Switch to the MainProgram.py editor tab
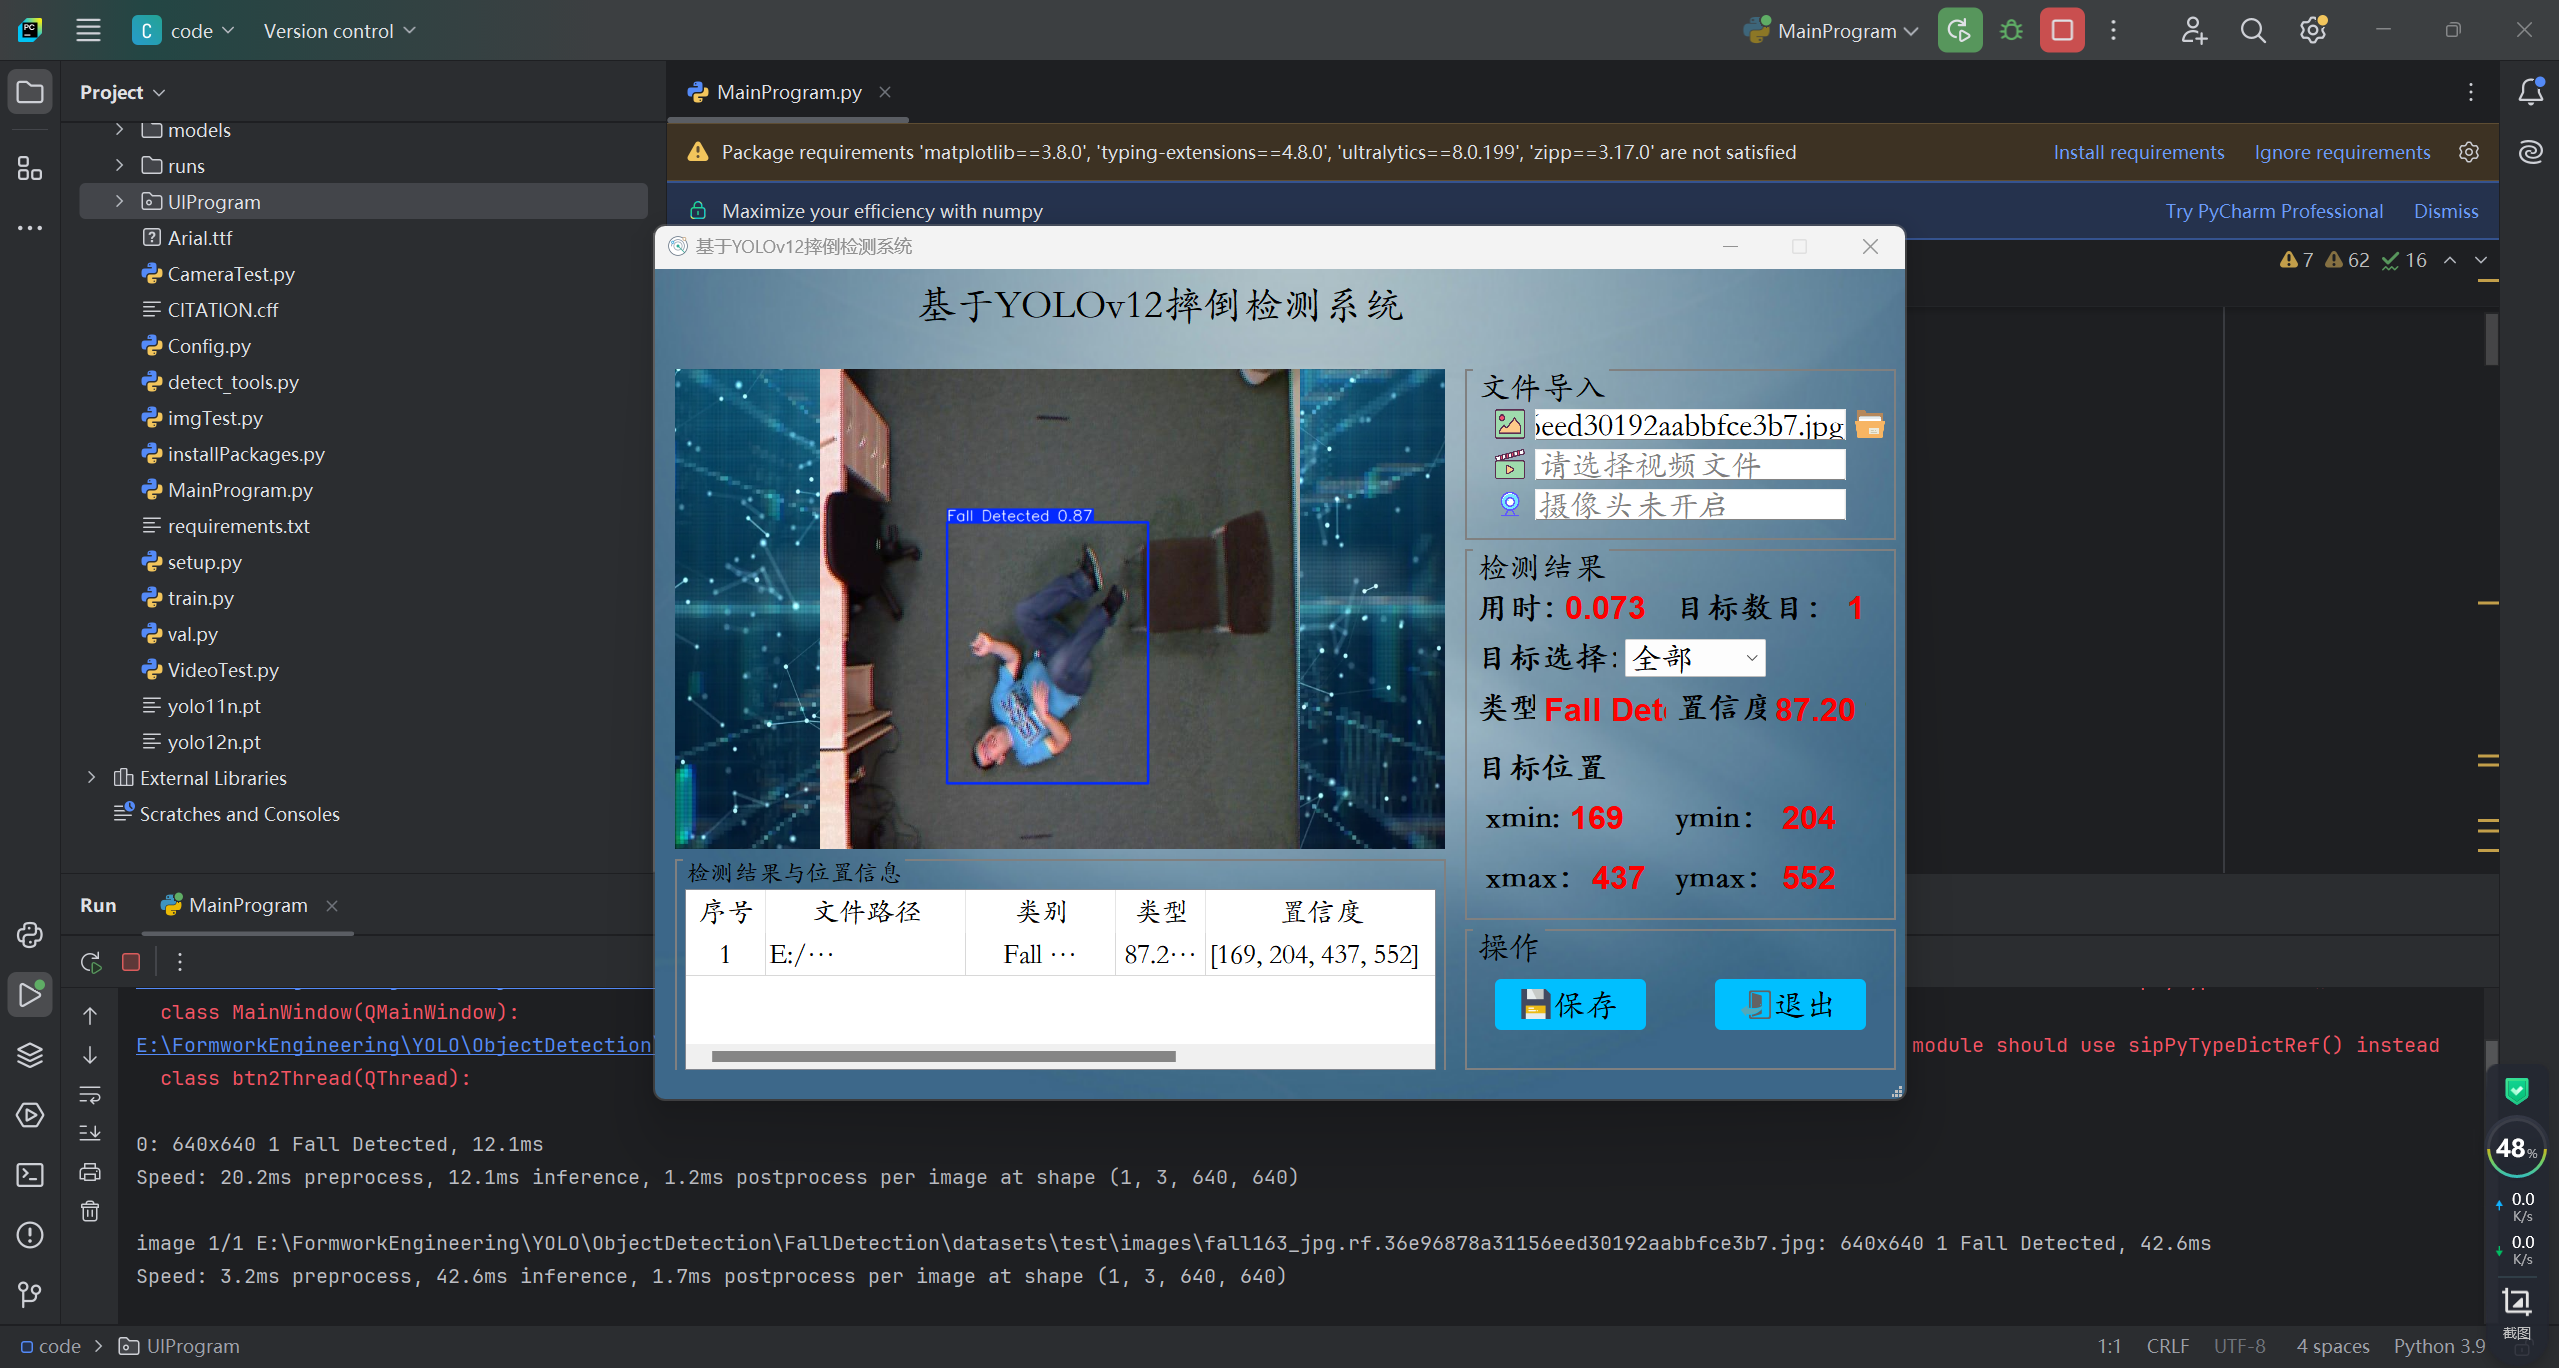 pyautogui.click(x=788, y=92)
